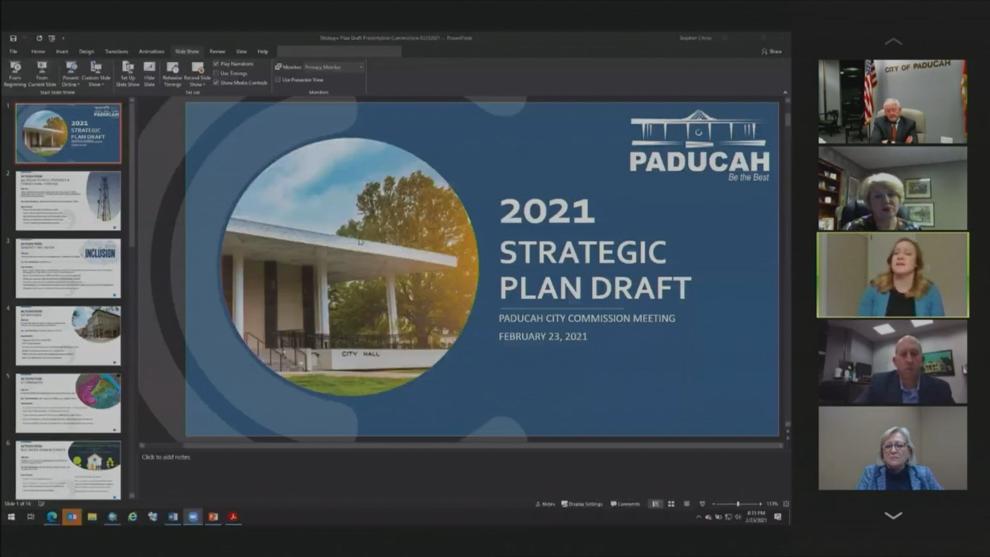The image size is (990, 557).
Task: Select slide 4 thumbnail
Action: pos(68,335)
